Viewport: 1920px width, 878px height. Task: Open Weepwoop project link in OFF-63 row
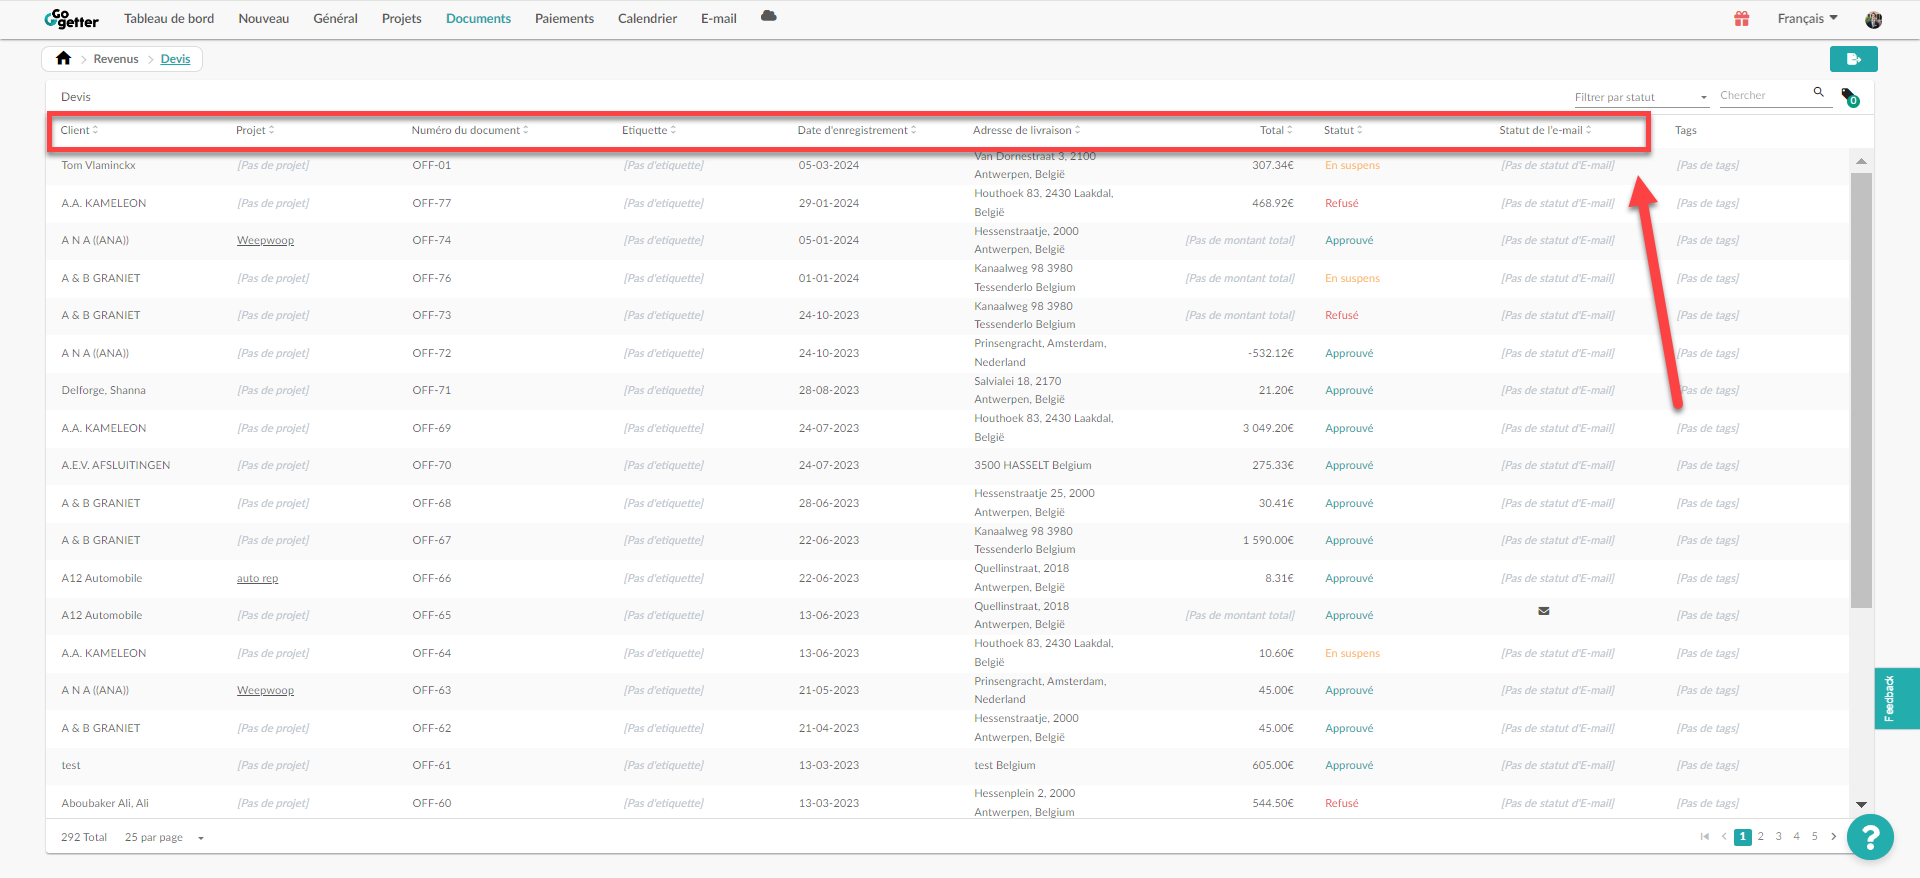tap(265, 690)
